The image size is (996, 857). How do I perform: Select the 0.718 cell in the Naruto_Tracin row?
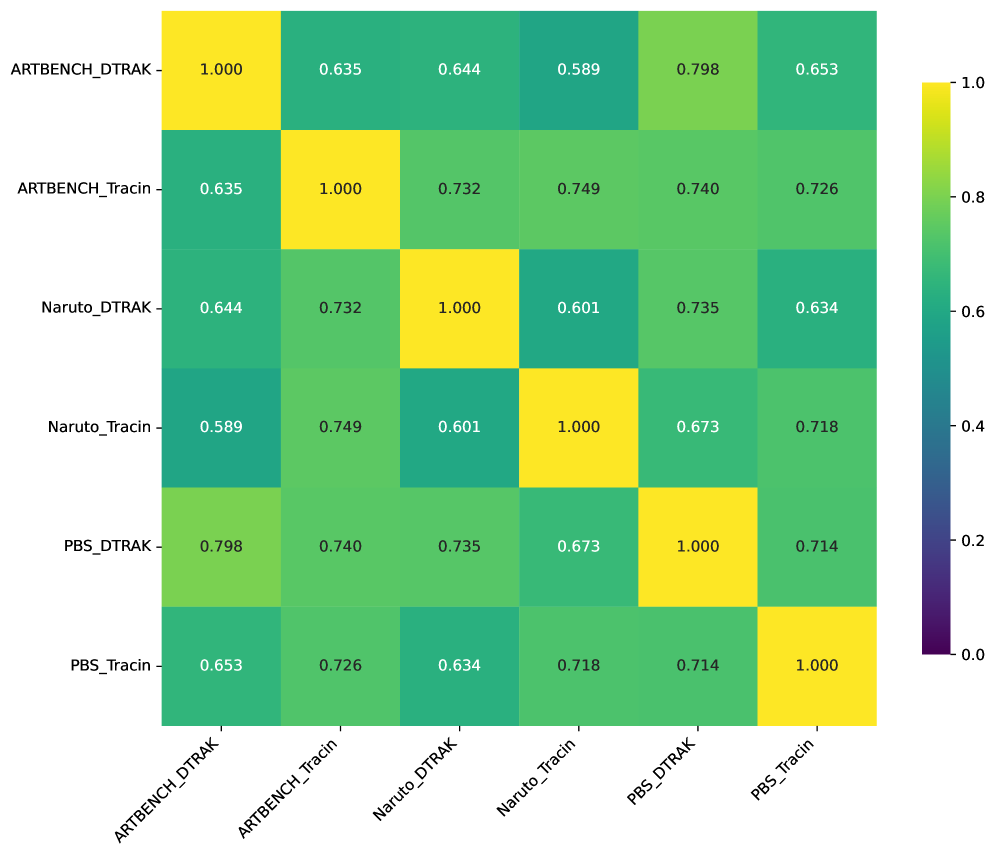[x=817, y=427]
